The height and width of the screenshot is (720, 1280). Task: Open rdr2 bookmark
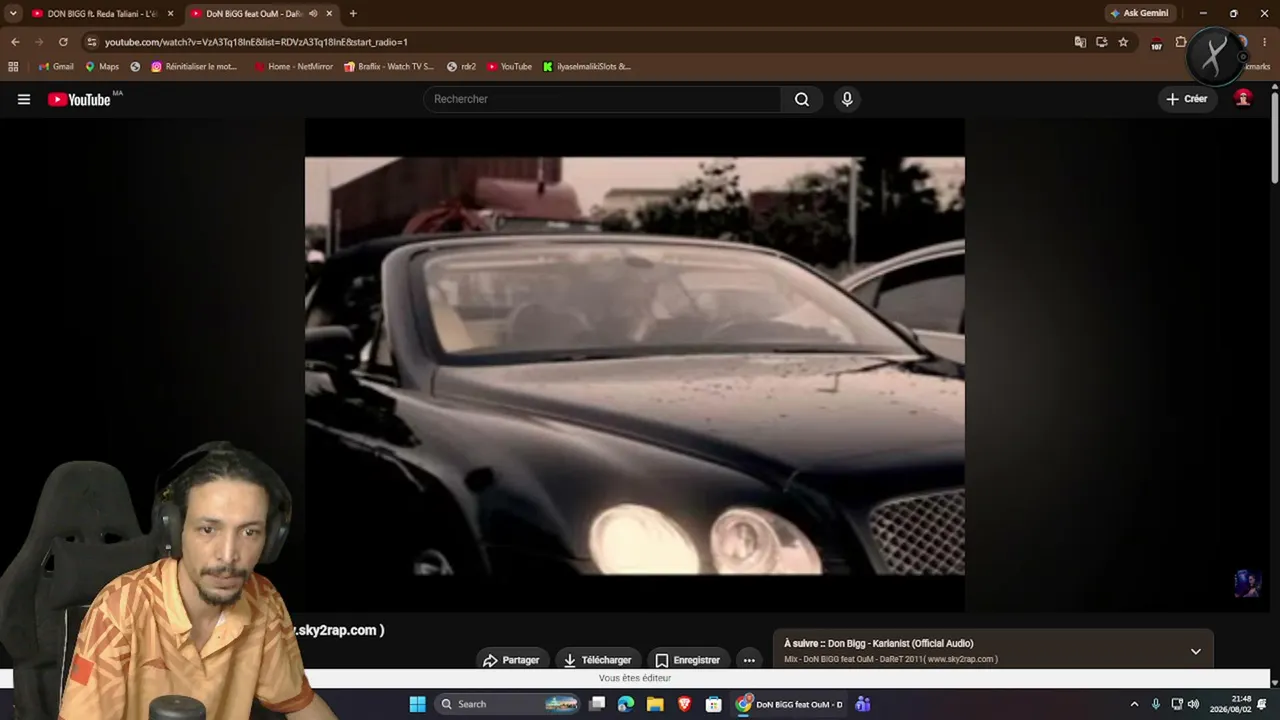(x=462, y=67)
